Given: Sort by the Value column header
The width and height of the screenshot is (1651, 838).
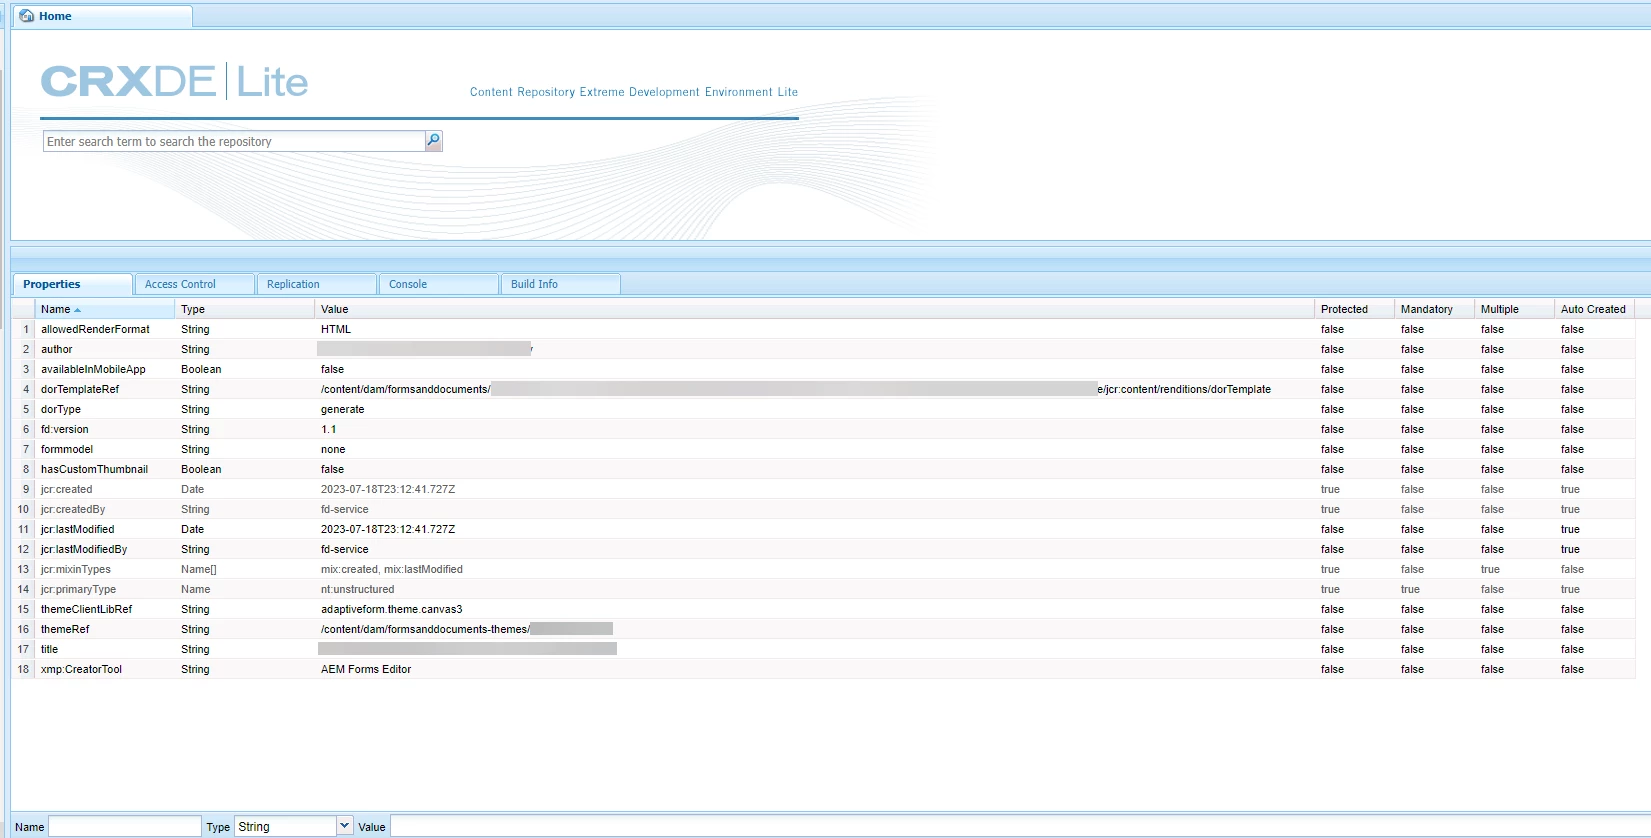Looking at the screenshot, I should (x=815, y=309).
